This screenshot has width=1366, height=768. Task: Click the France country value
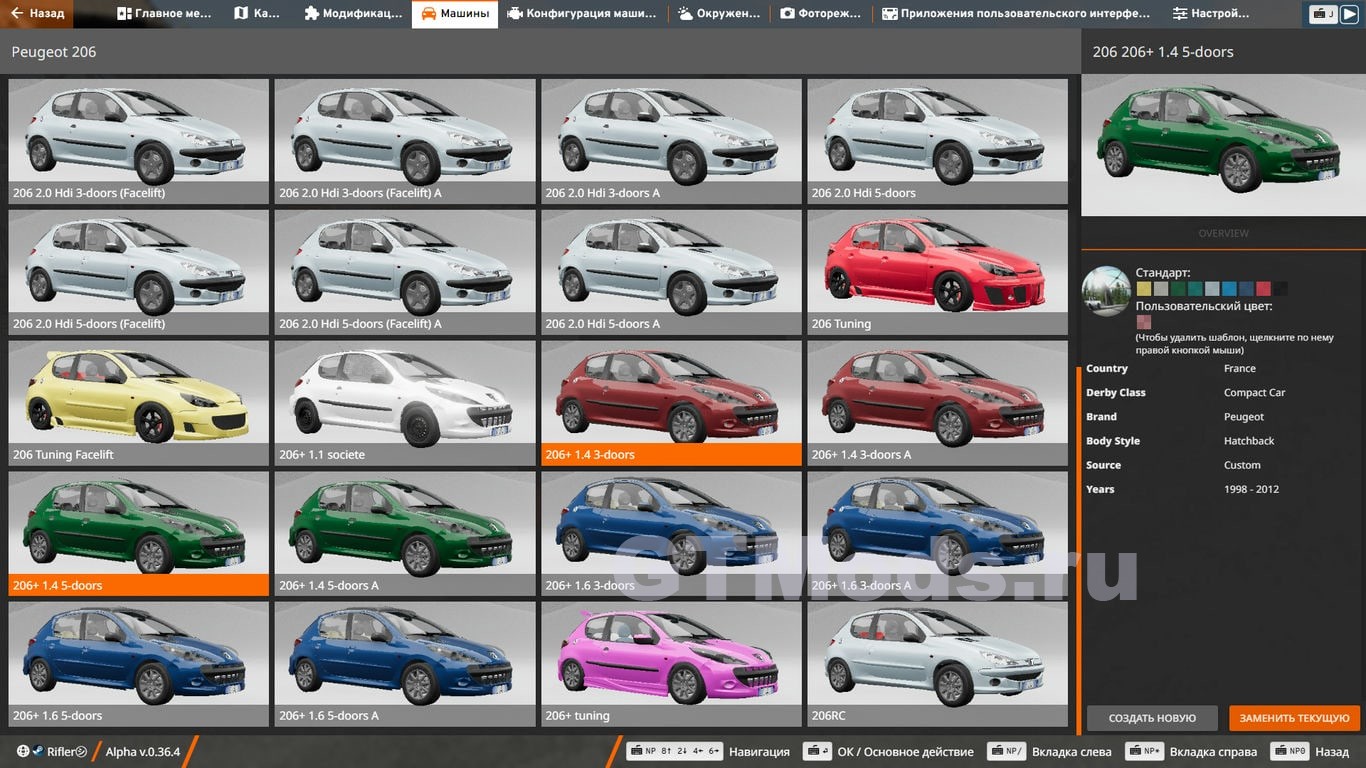(x=1240, y=369)
